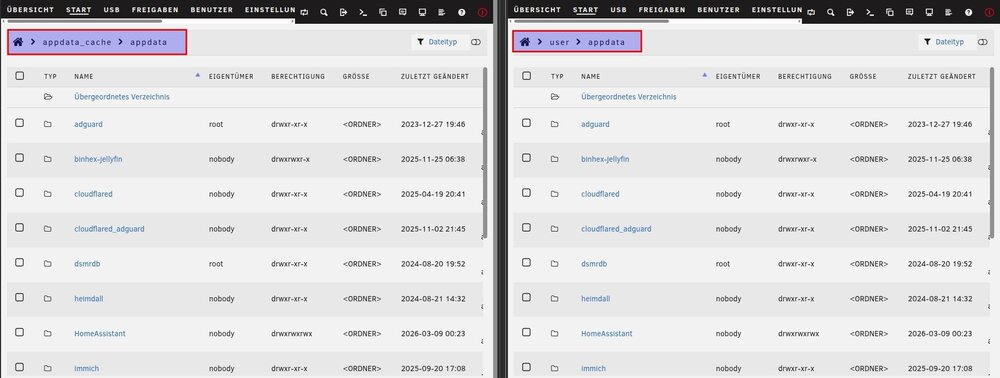Click the logout icon in right pane header
1000x378 pixels.
pos(850,12)
